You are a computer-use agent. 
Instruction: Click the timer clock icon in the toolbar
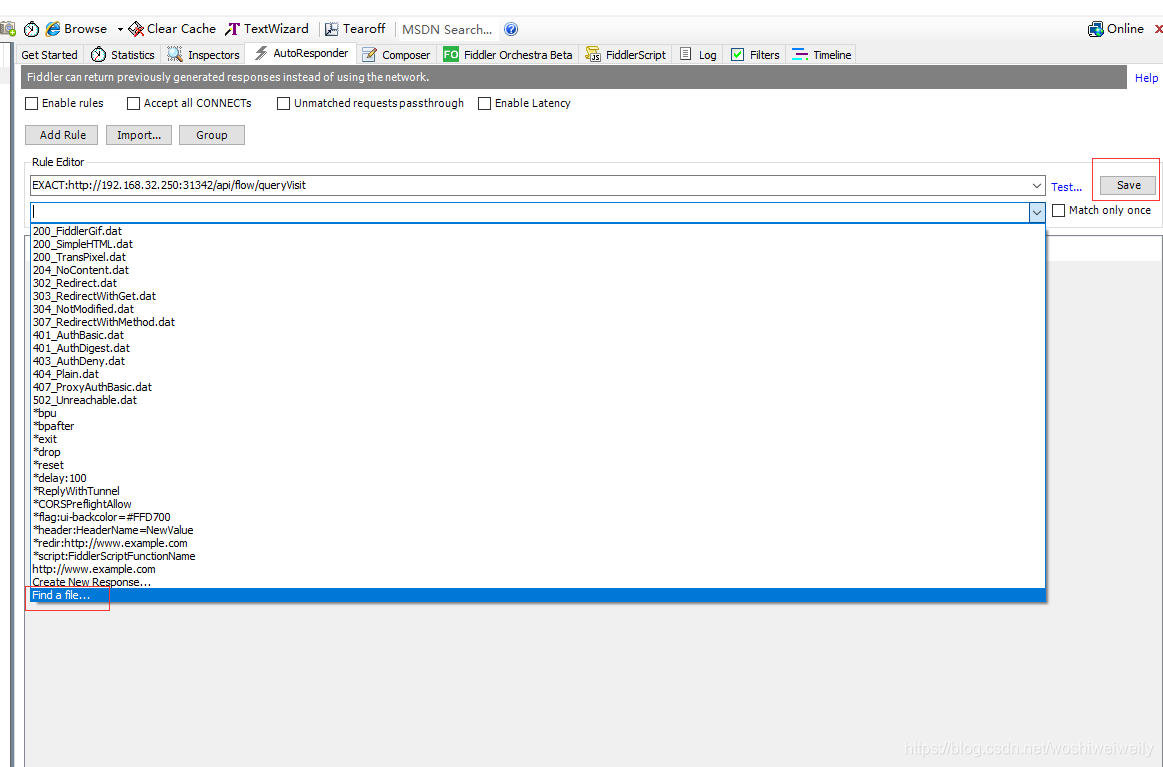31,29
